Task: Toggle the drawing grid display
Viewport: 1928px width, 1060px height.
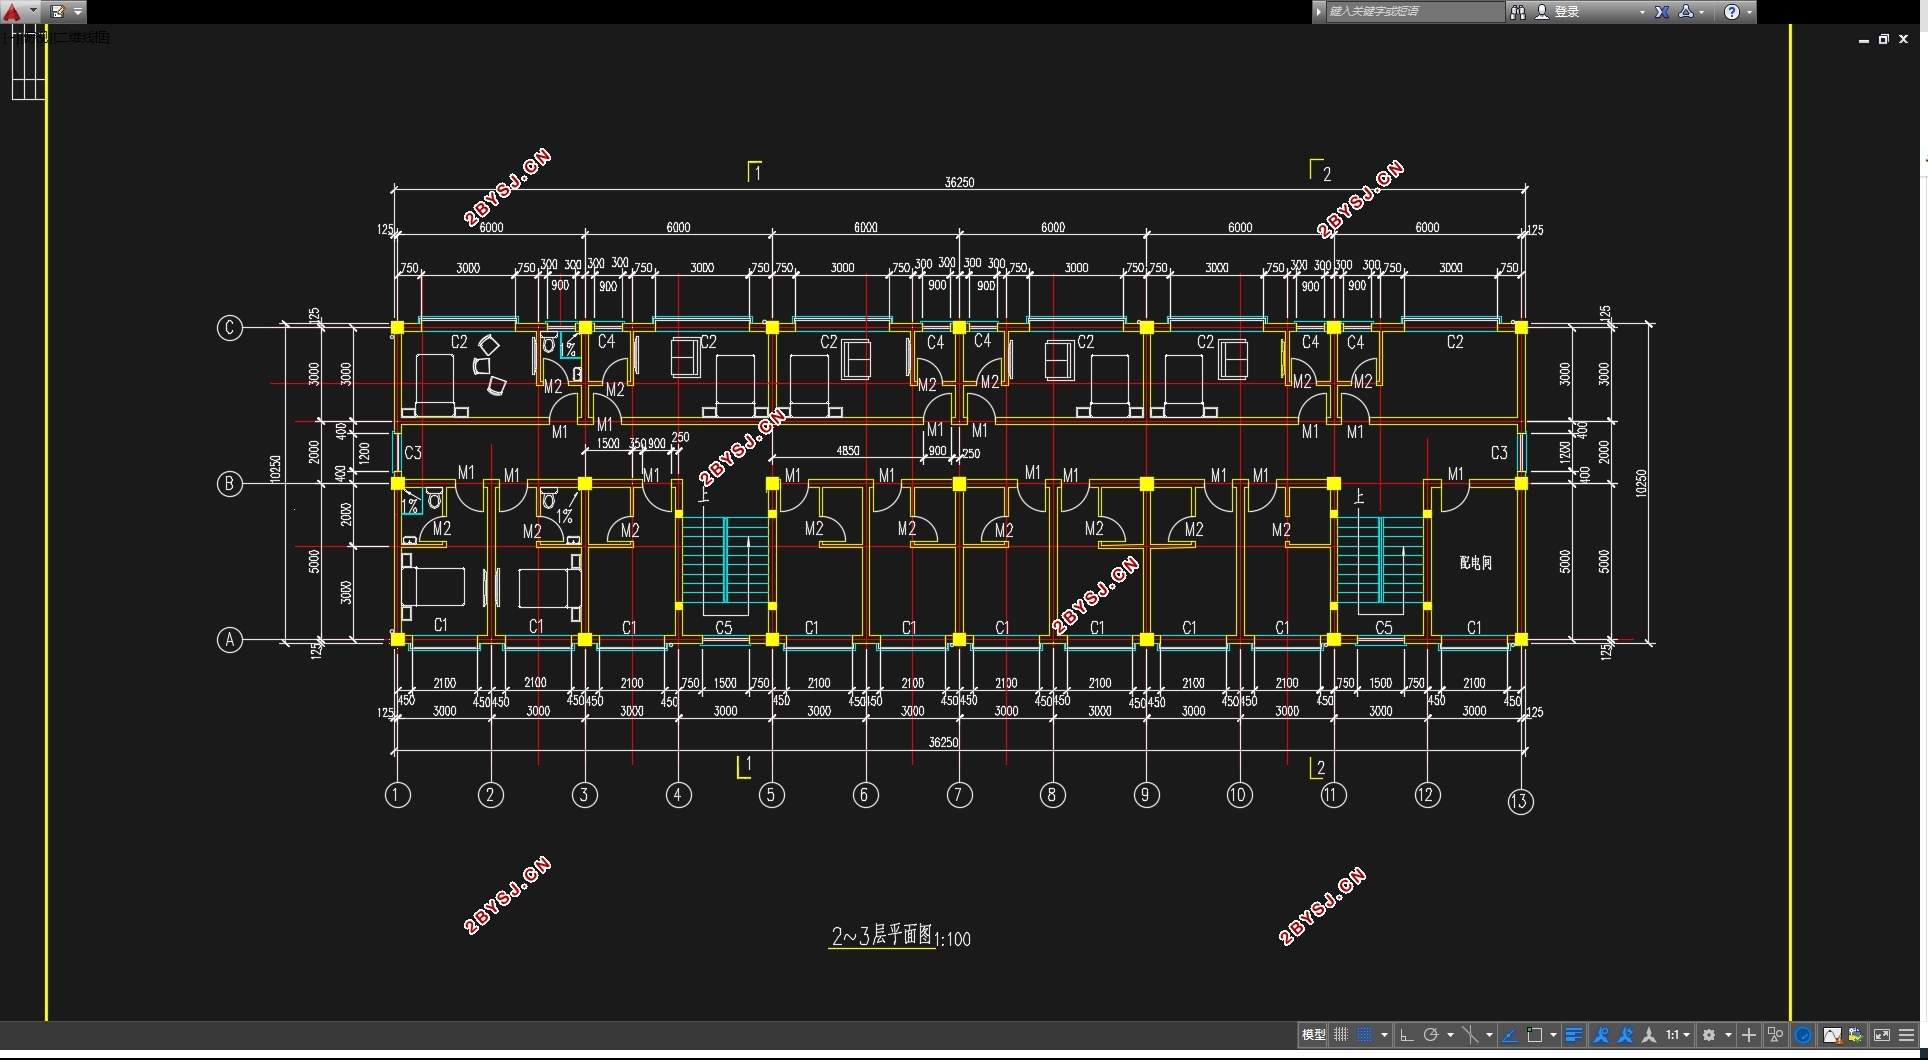Action: [x=1340, y=1035]
